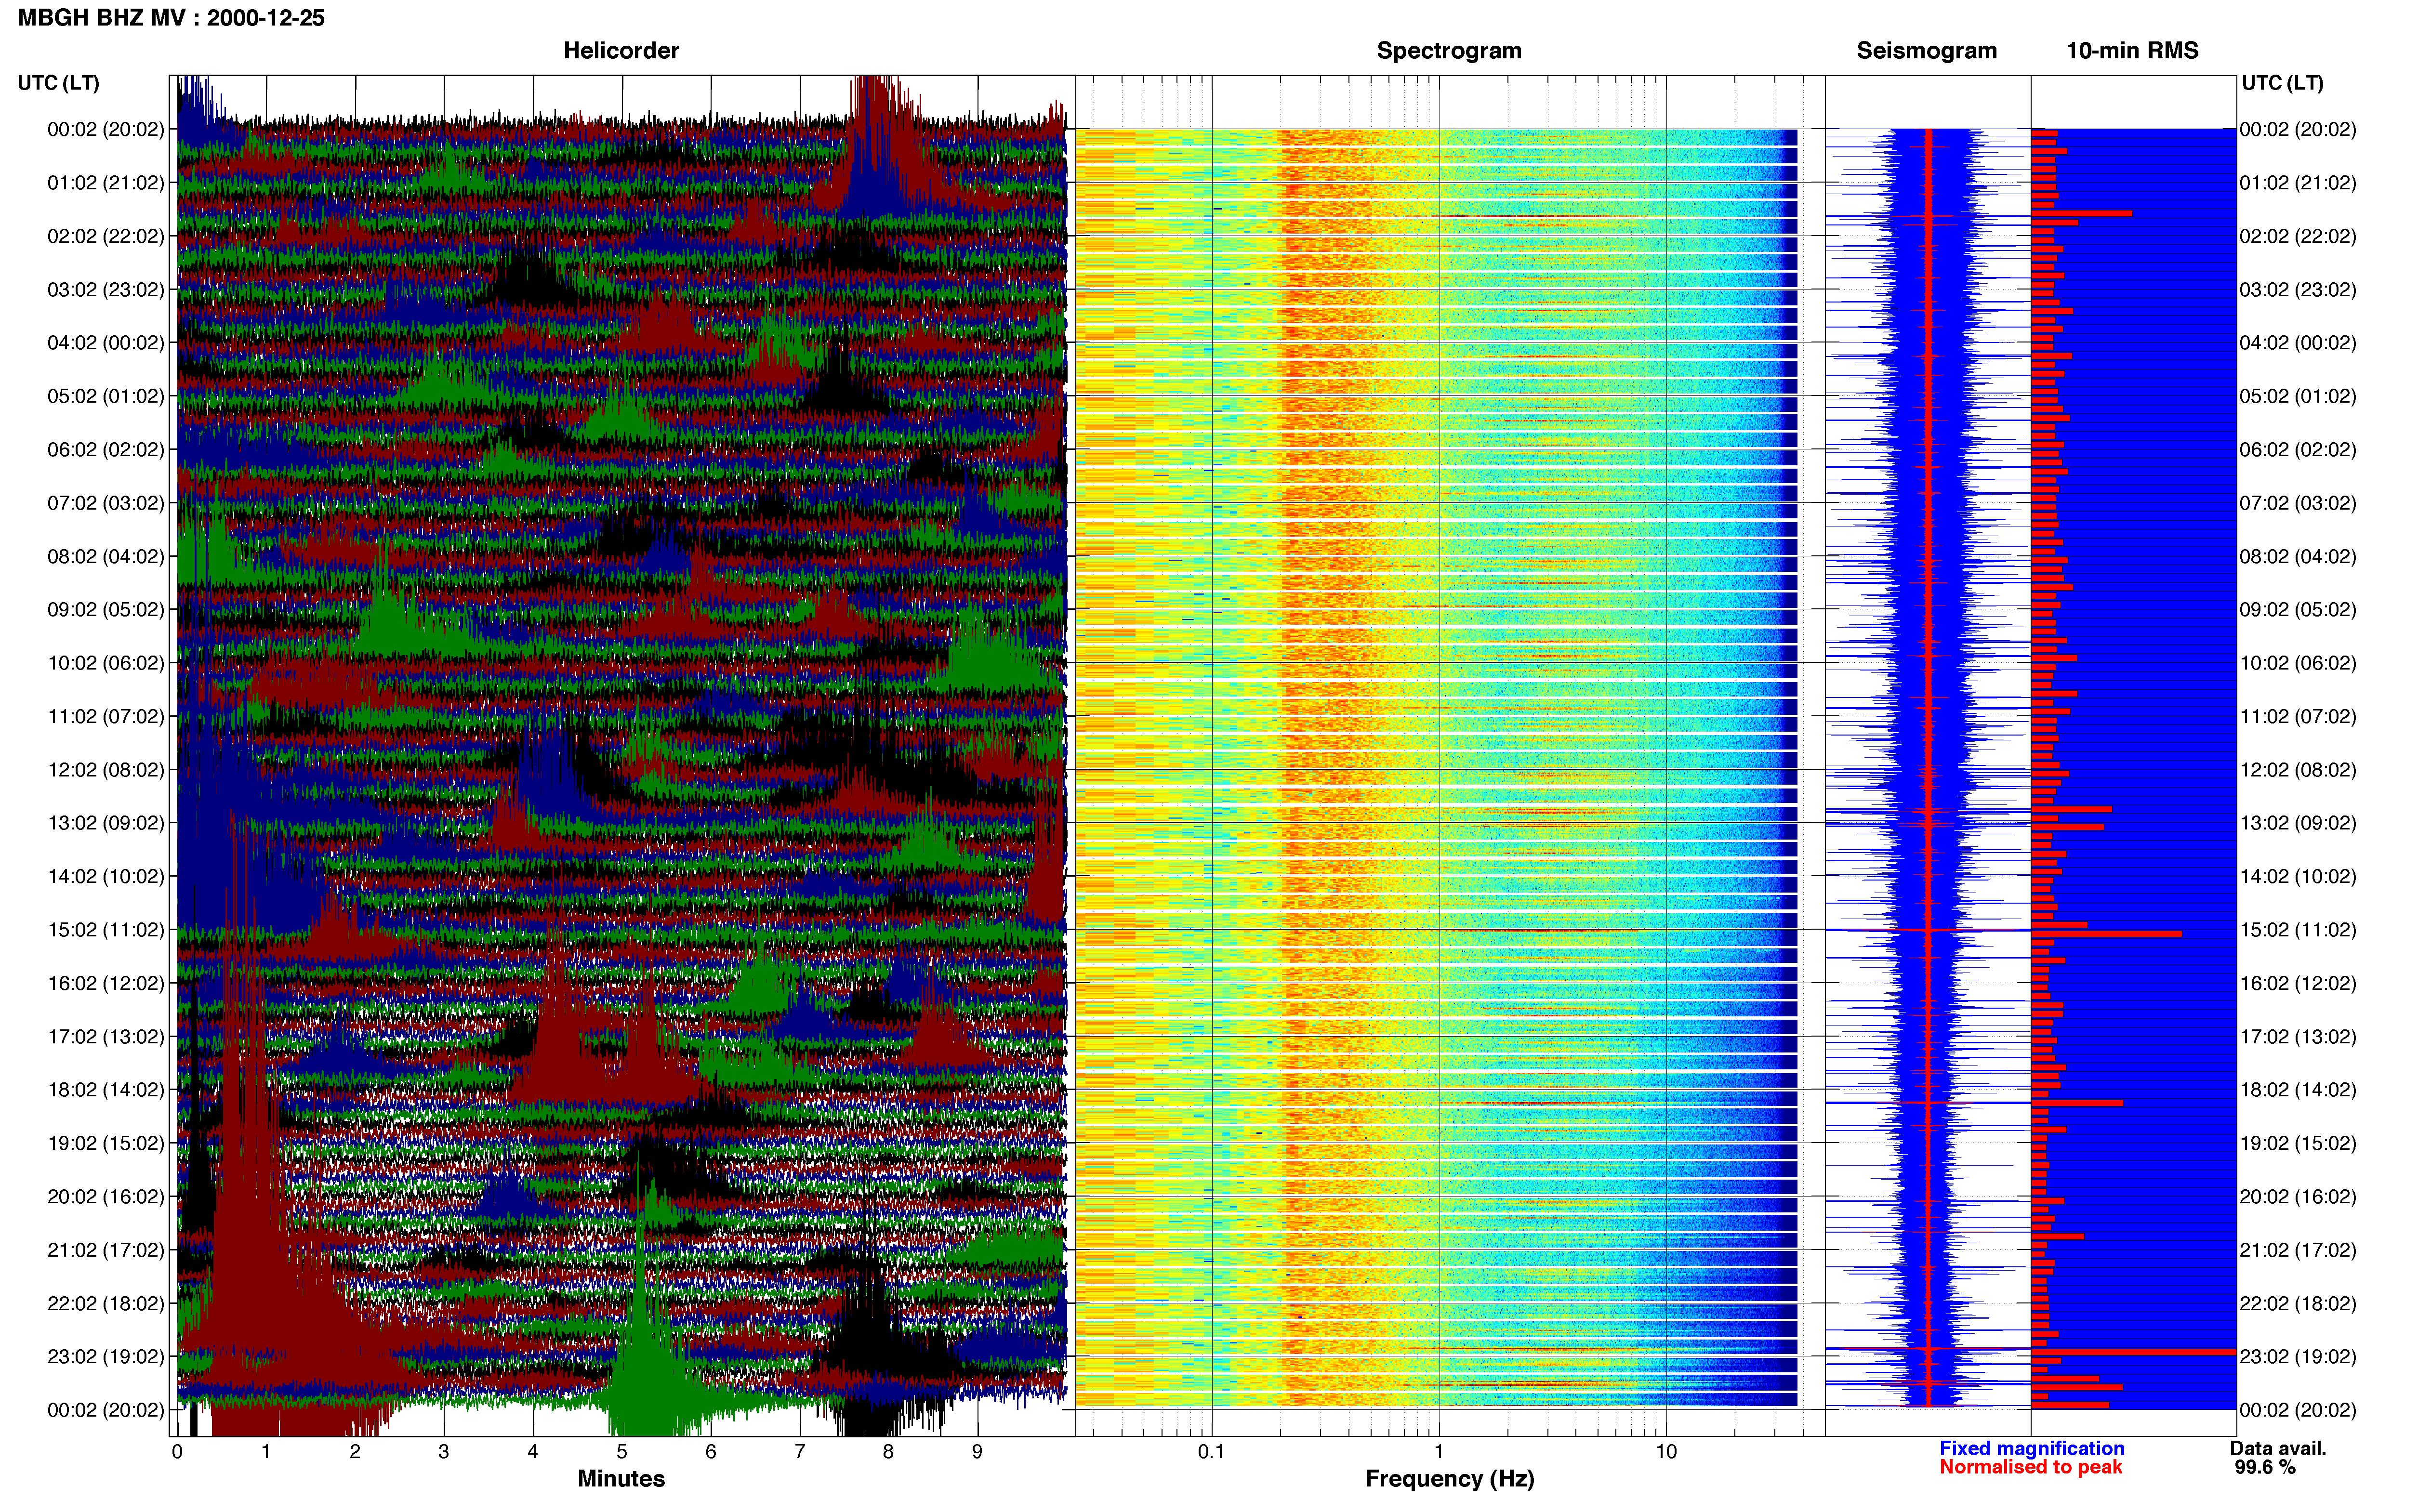The height and width of the screenshot is (1512, 2418).
Task: Select the 'Minutes' axis label under helicorder
Action: [621, 1478]
